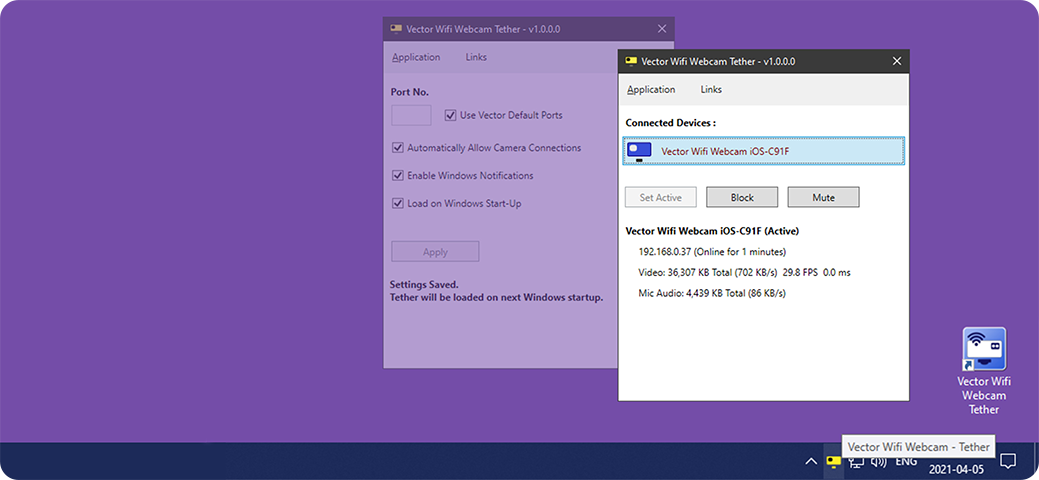1039x480 pixels.
Task: Uncheck Use Vector Default Ports
Action: tap(451, 115)
